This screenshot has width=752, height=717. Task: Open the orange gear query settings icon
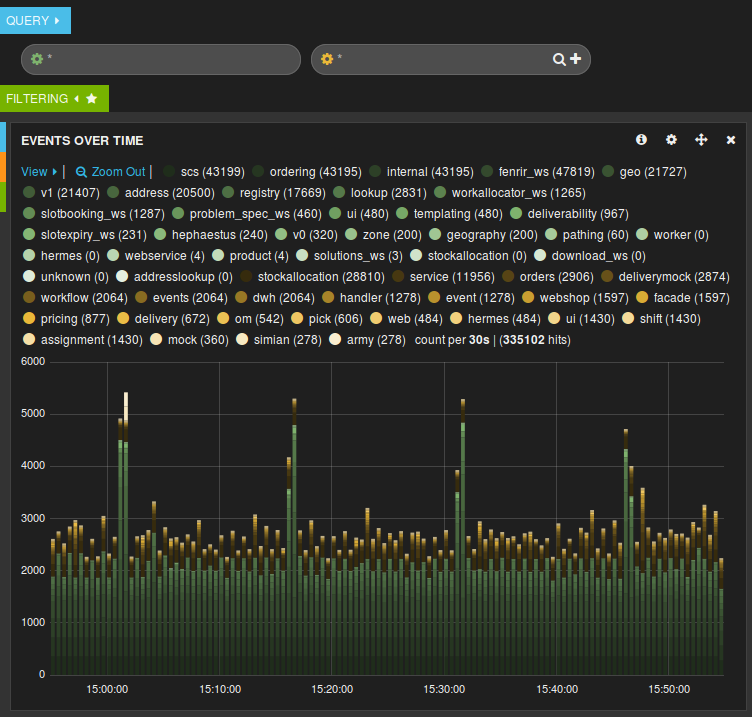327,59
